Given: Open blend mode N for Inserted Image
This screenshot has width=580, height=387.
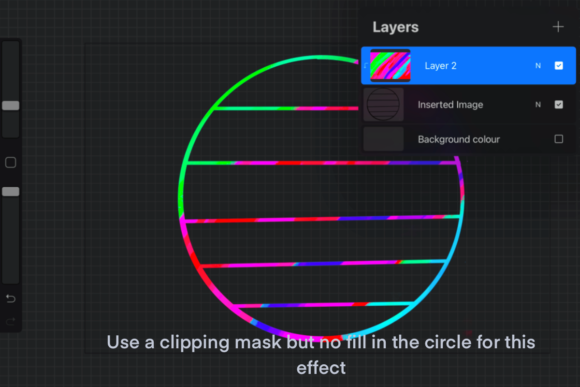Looking at the screenshot, I should pos(538,105).
